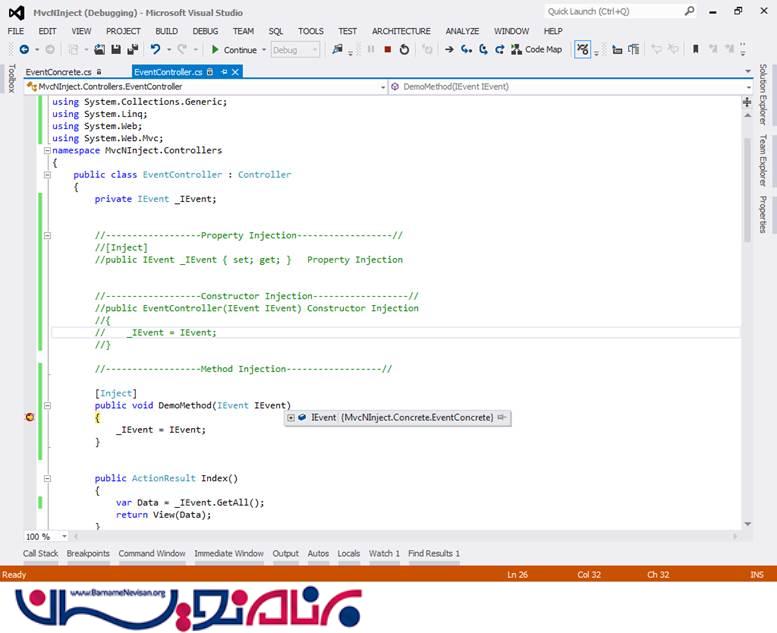Click the Save All toolbar icon
The image size is (777, 633).
(133, 49)
